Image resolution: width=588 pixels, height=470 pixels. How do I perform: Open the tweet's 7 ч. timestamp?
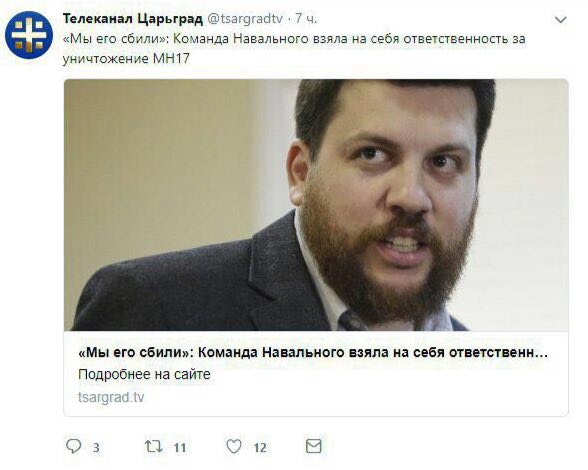tap(306, 18)
